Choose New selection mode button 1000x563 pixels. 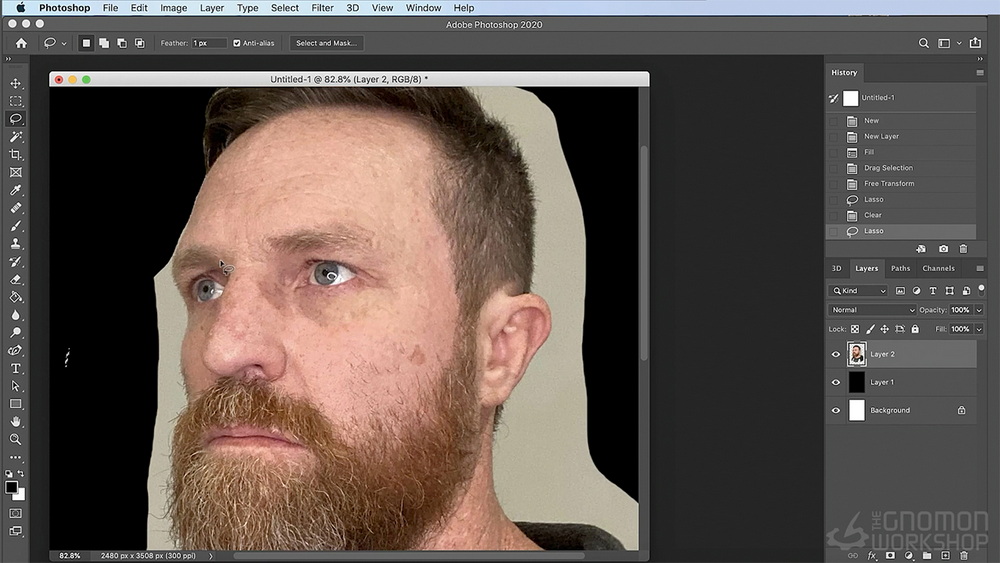click(x=86, y=43)
